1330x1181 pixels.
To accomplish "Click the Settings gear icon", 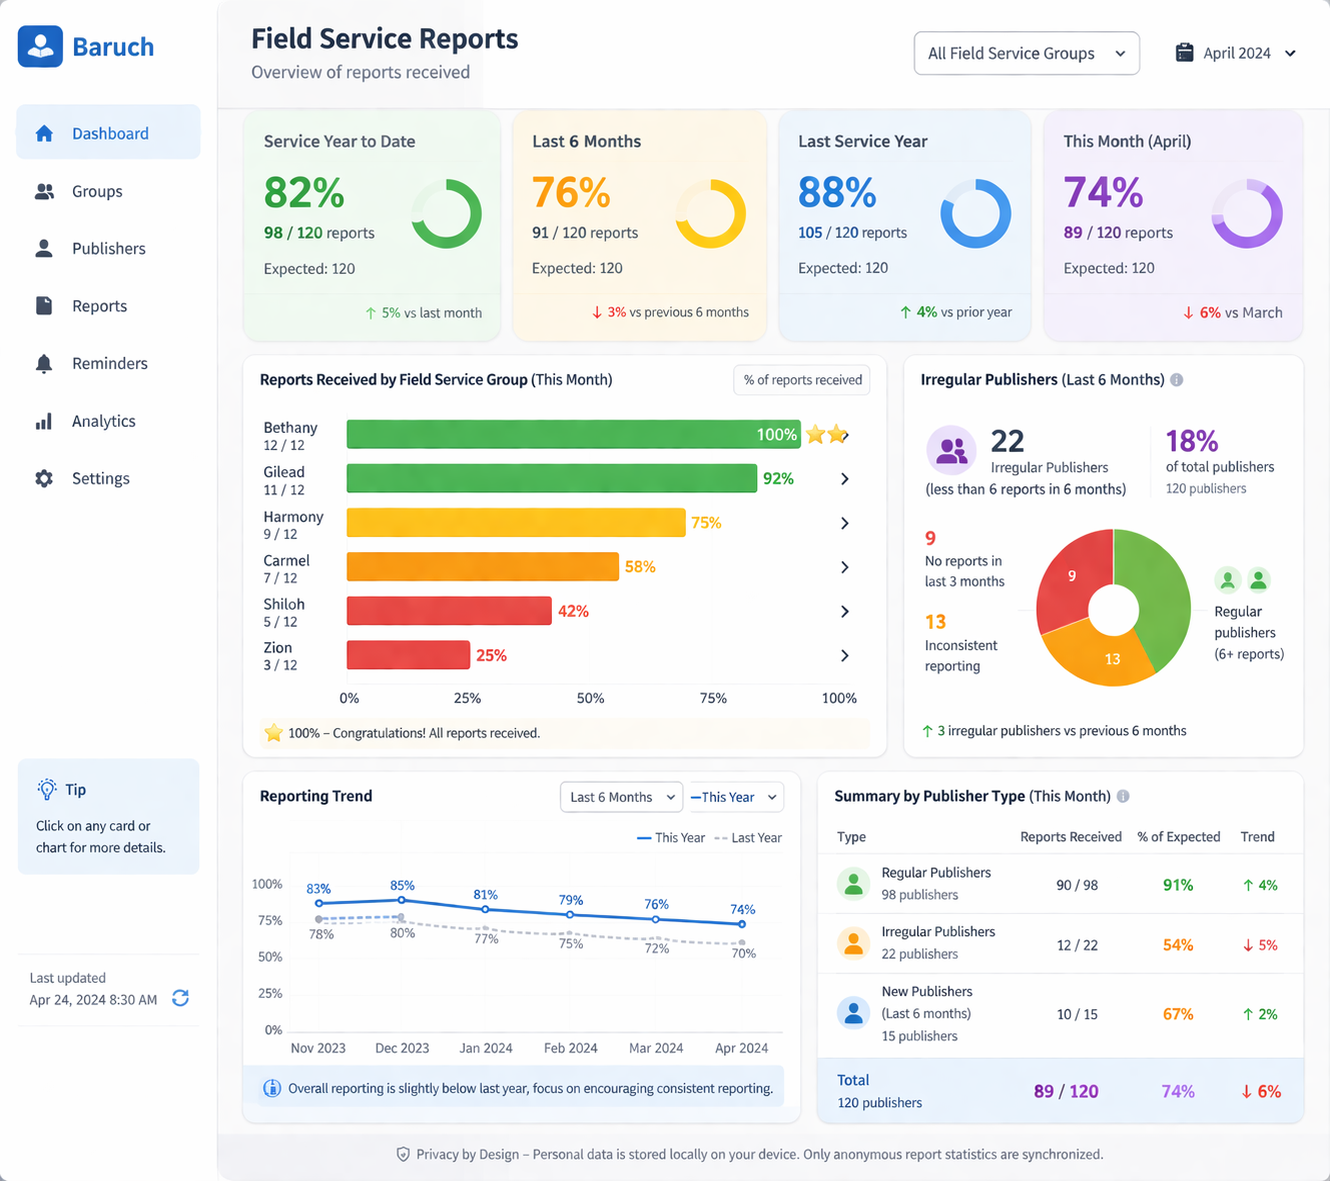I will (x=44, y=479).
